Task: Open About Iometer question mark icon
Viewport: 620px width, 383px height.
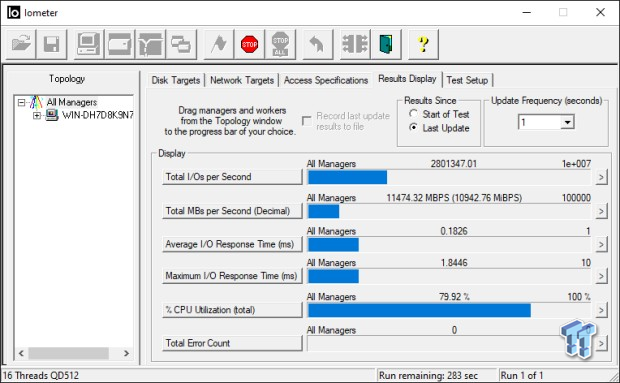Action: pos(423,44)
